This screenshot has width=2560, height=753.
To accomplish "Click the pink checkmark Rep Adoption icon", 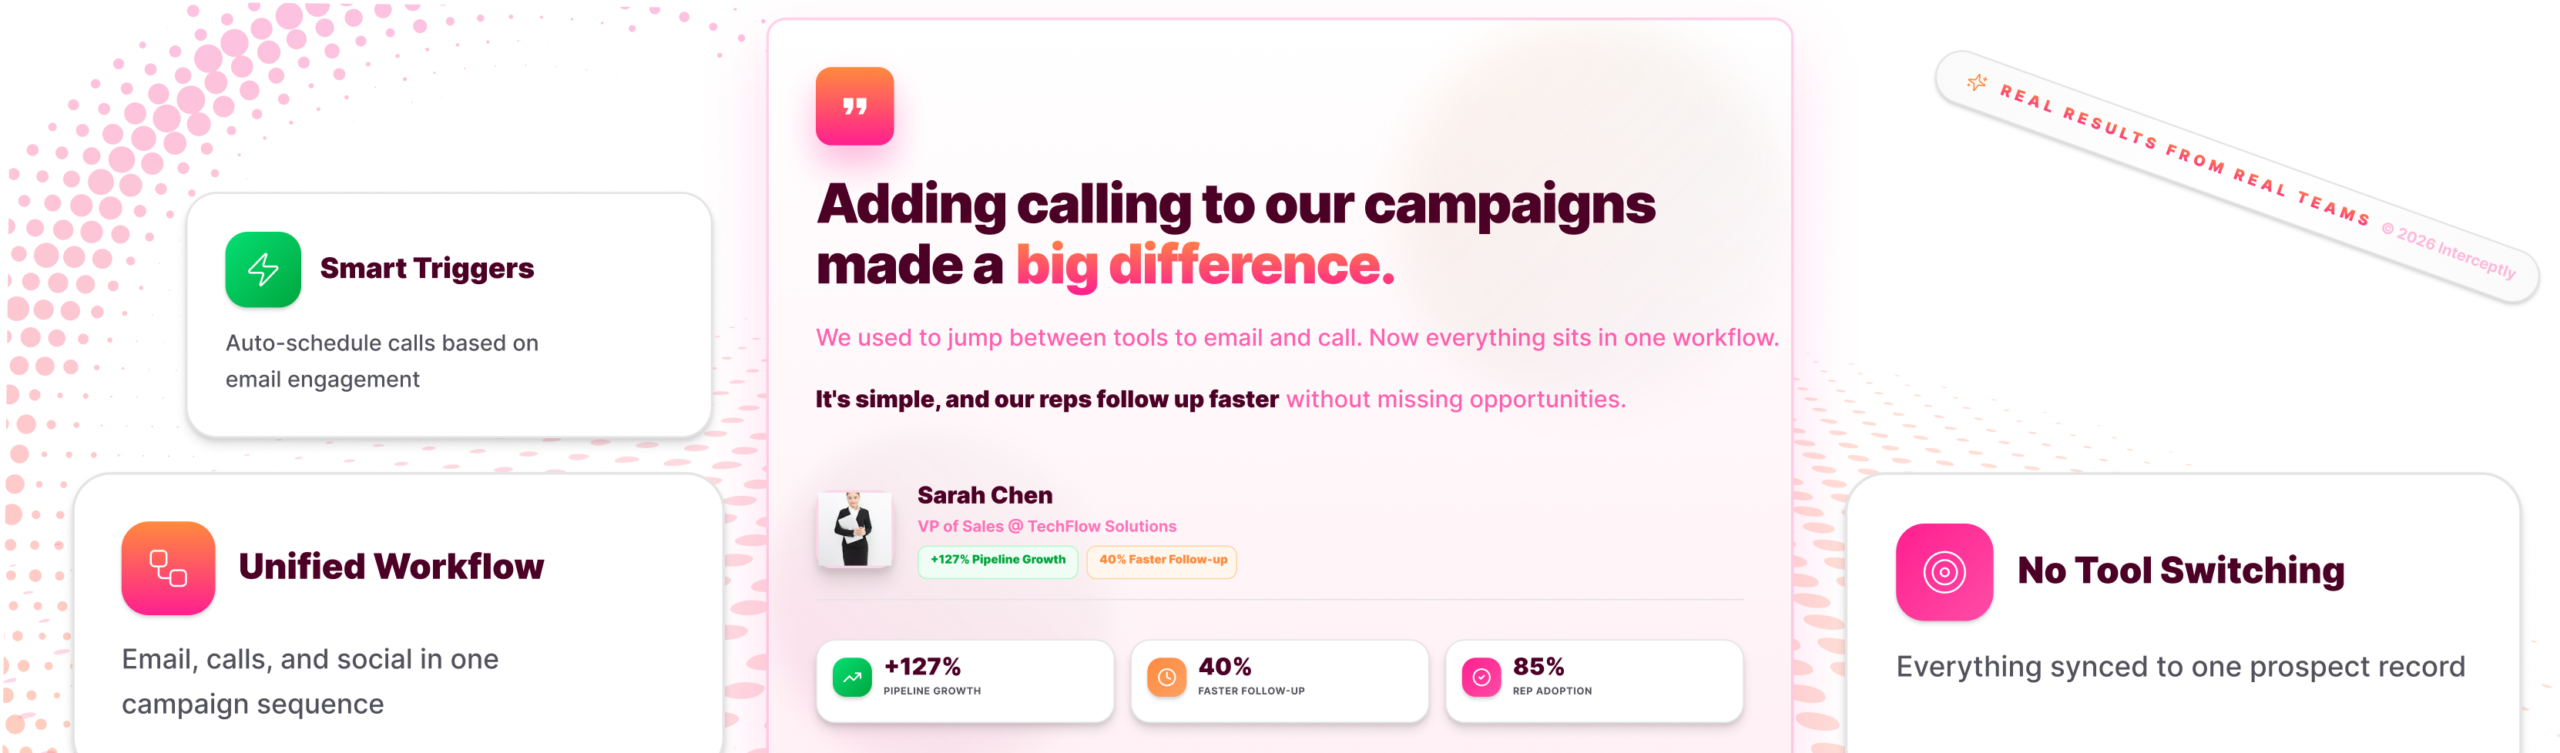I will pyautogui.click(x=1481, y=677).
